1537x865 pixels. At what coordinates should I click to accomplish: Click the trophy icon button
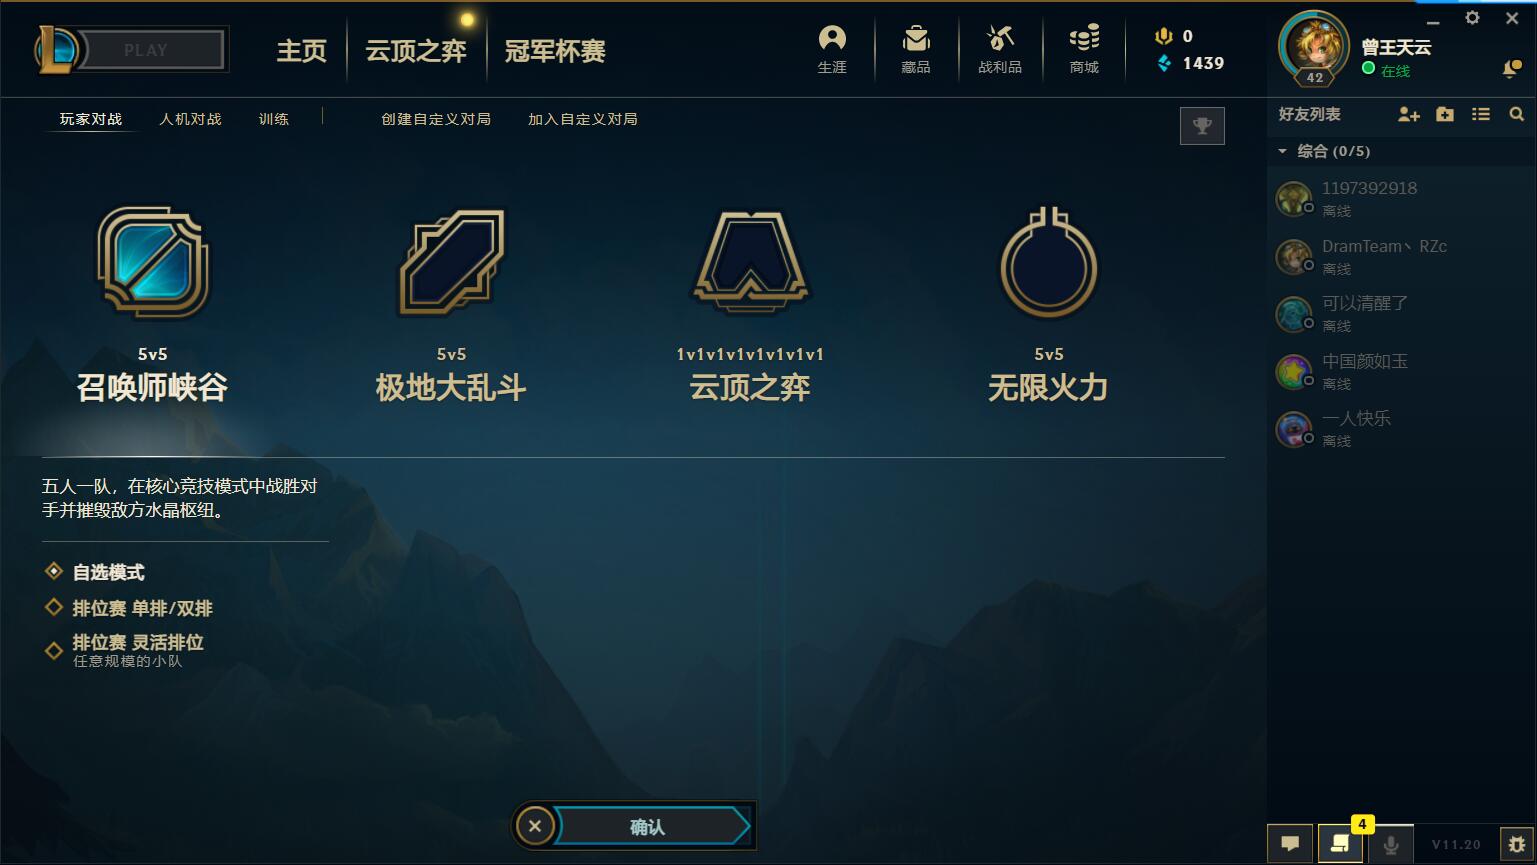[1202, 126]
